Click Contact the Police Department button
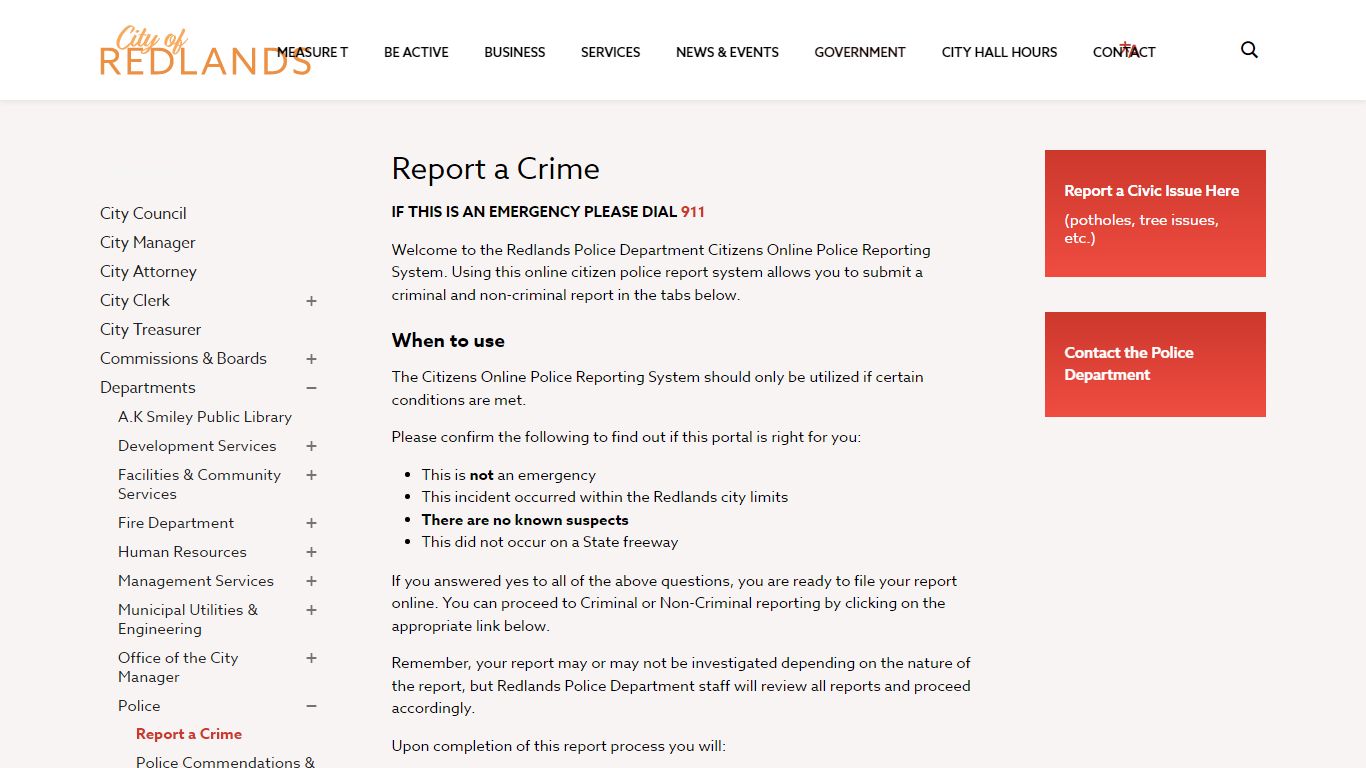Screen dimensions: 1366x768 [x=1155, y=364]
